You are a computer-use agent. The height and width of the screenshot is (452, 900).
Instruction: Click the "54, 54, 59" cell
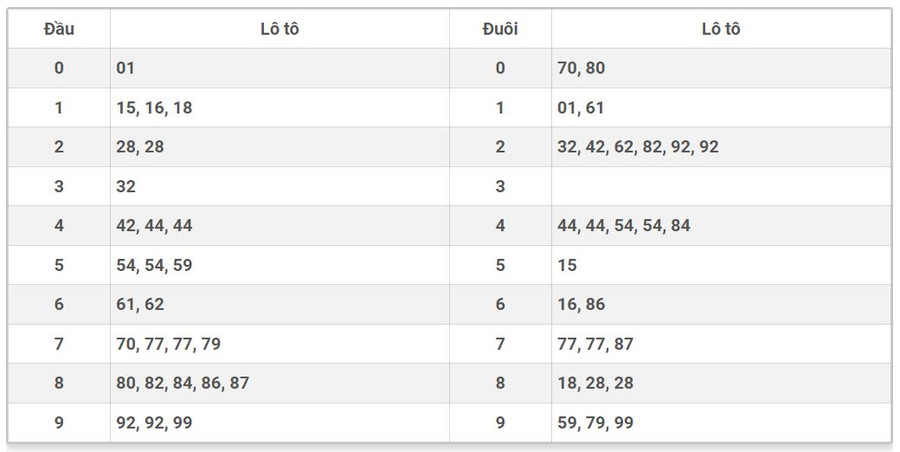(x=154, y=265)
